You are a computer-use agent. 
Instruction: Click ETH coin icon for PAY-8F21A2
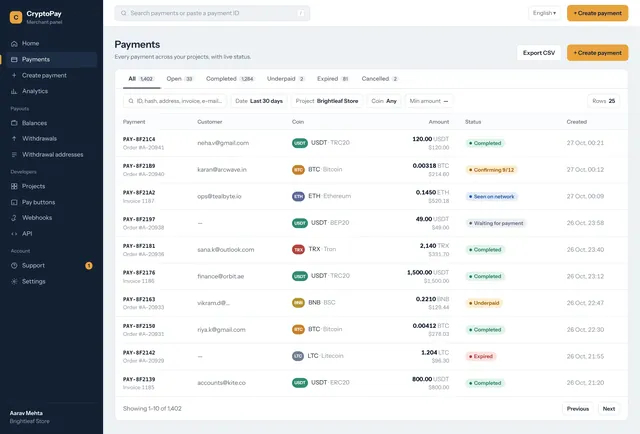point(298,196)
